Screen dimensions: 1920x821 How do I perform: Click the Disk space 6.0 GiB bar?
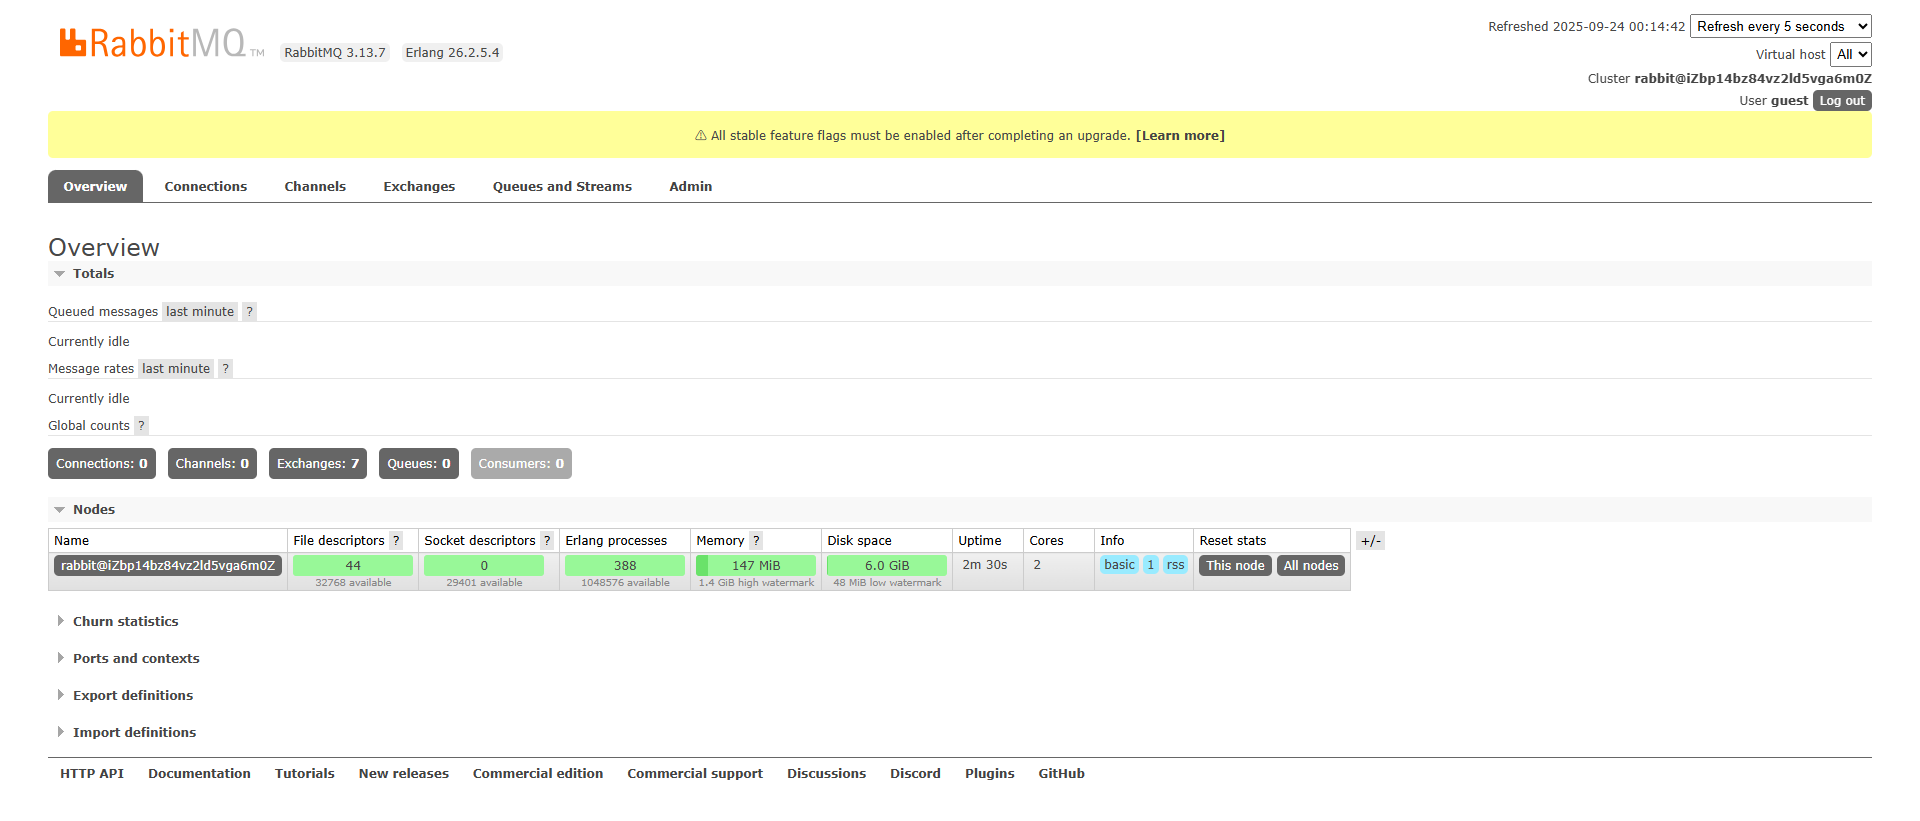coord(887,566)
